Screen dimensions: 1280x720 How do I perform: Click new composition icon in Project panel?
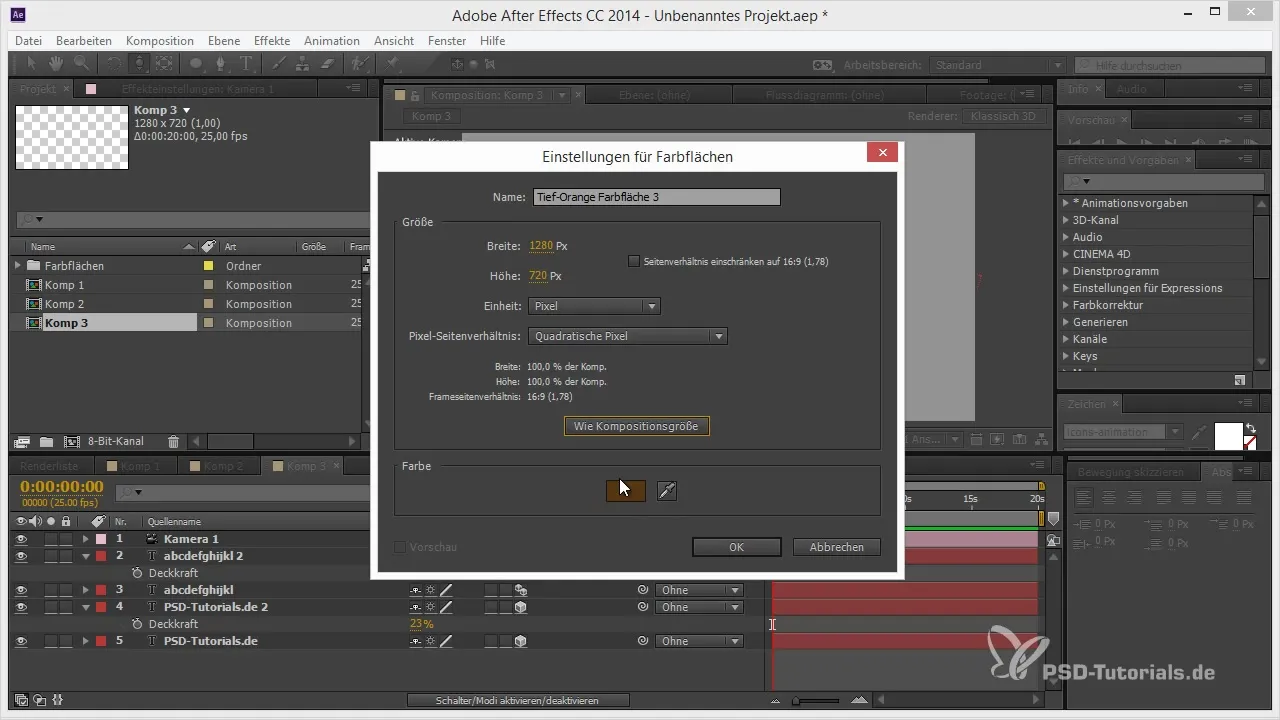72,441
